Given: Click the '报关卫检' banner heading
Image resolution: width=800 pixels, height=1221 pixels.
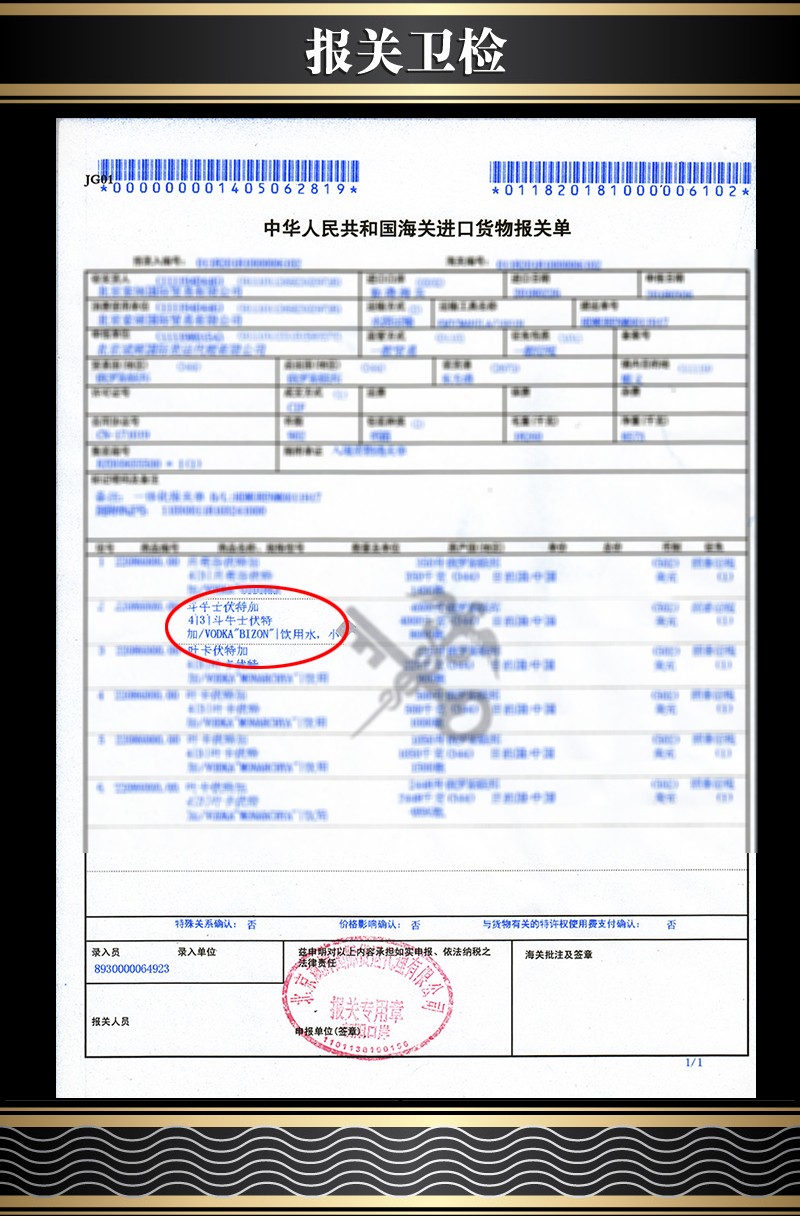Looking at the screenshot, I should click(x=405, y=50).
